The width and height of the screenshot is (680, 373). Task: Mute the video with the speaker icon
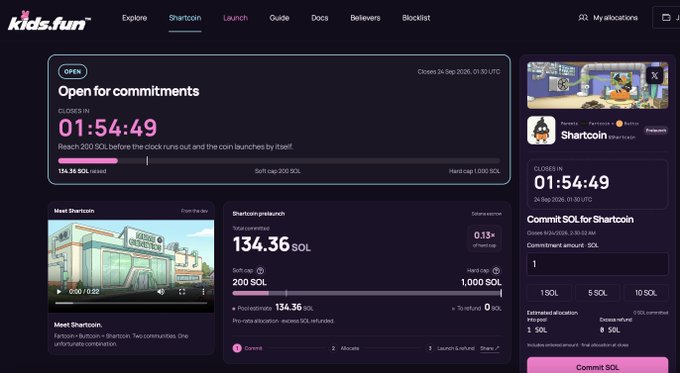point(161,291)
